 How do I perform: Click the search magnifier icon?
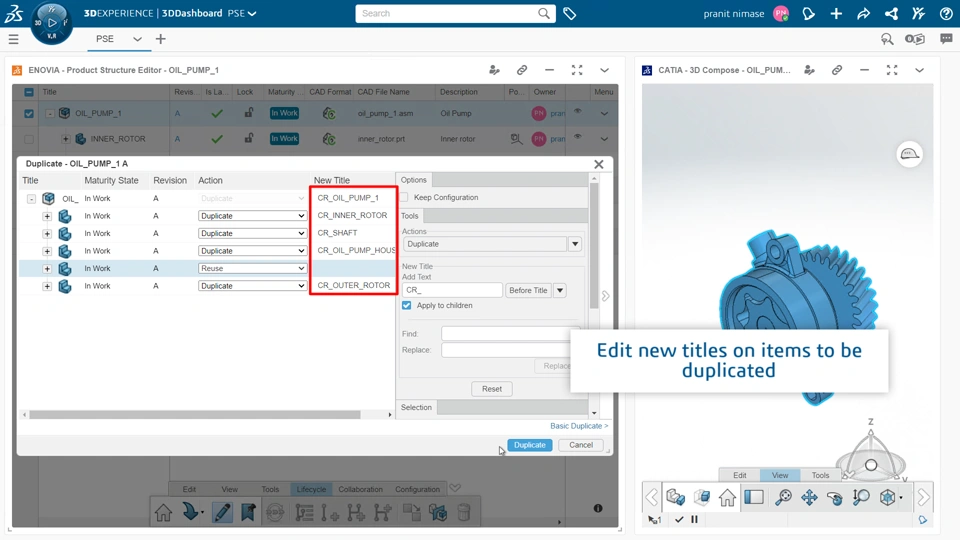click(x=544, y=13)
